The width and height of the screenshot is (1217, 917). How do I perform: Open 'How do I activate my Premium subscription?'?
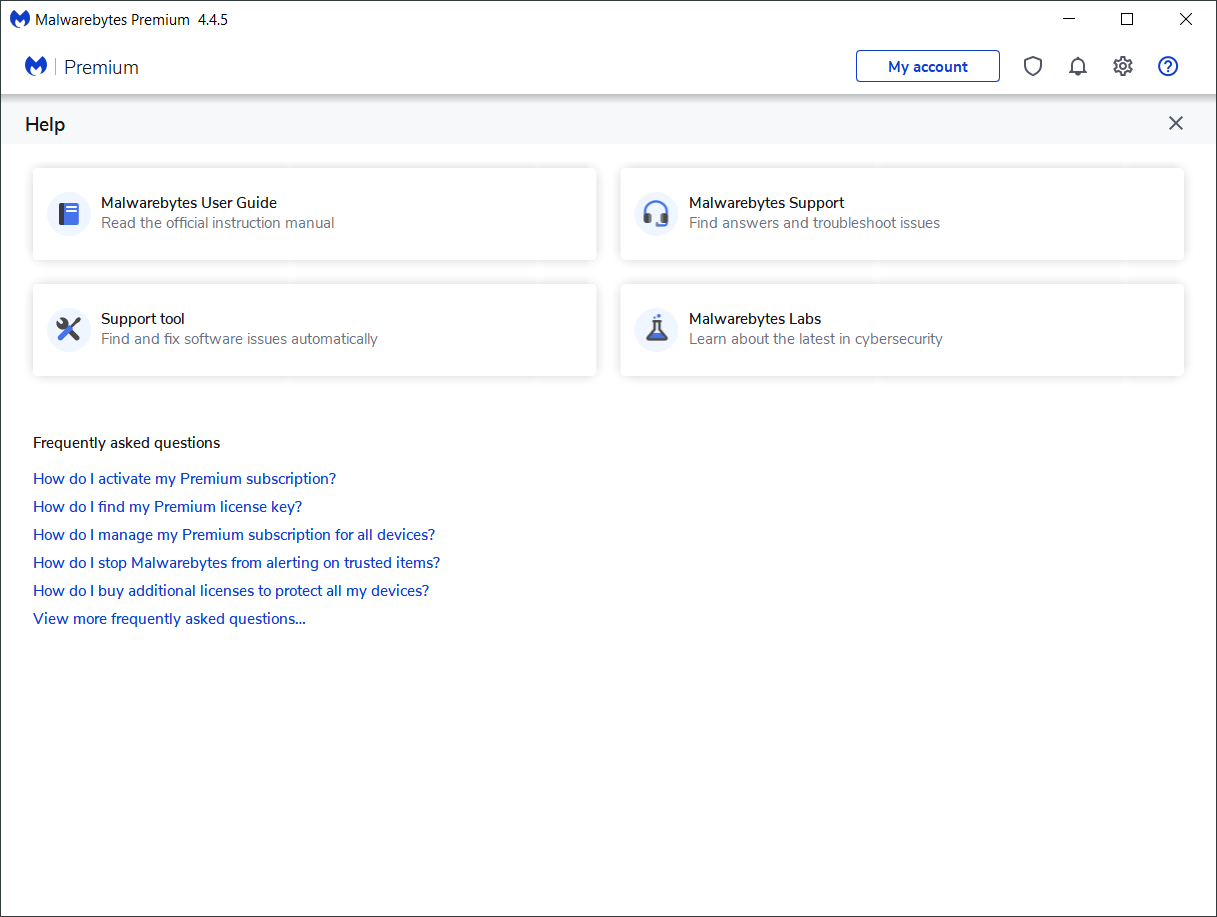185,478
